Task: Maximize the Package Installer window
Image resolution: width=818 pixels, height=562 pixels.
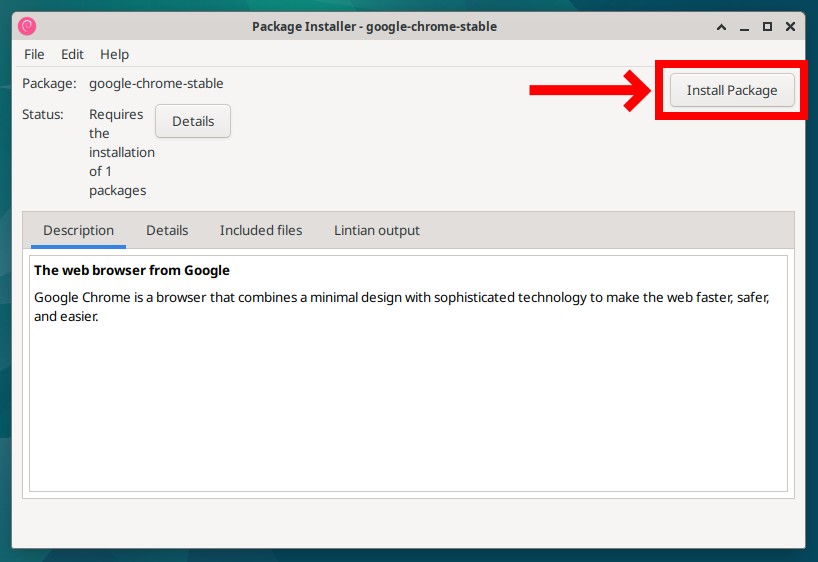Action: pos(767,27)
